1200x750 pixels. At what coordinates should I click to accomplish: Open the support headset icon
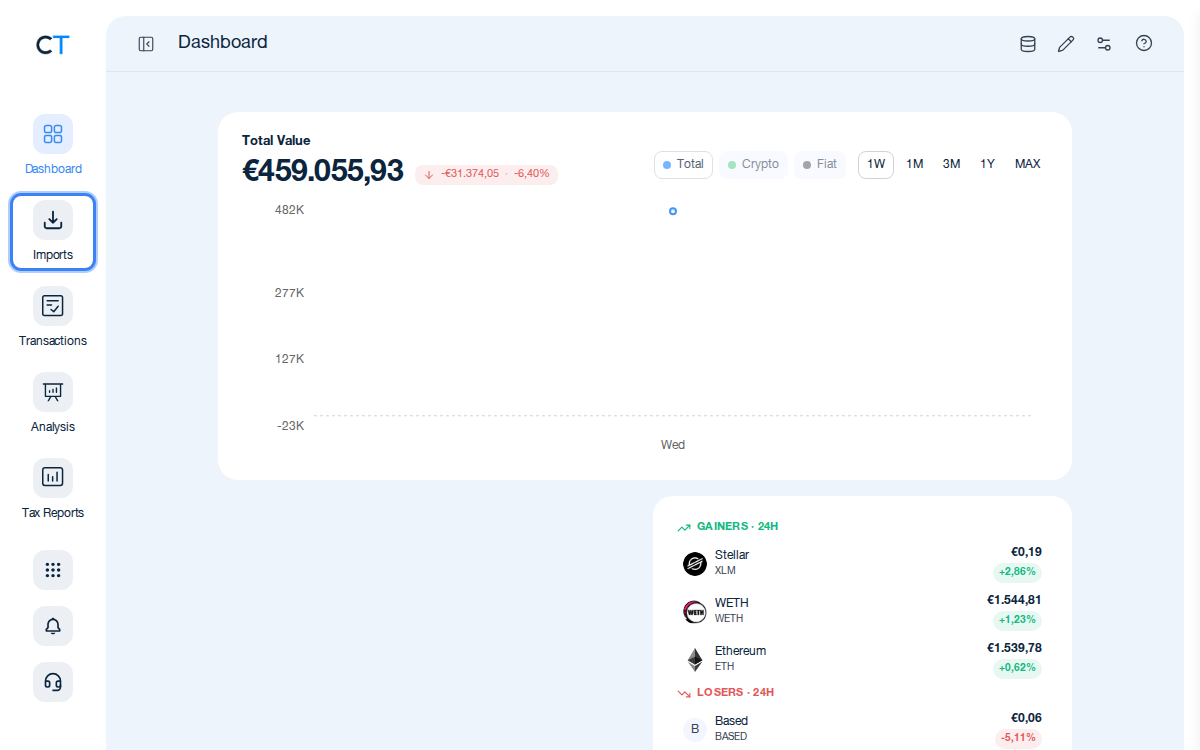coord(53,682)
